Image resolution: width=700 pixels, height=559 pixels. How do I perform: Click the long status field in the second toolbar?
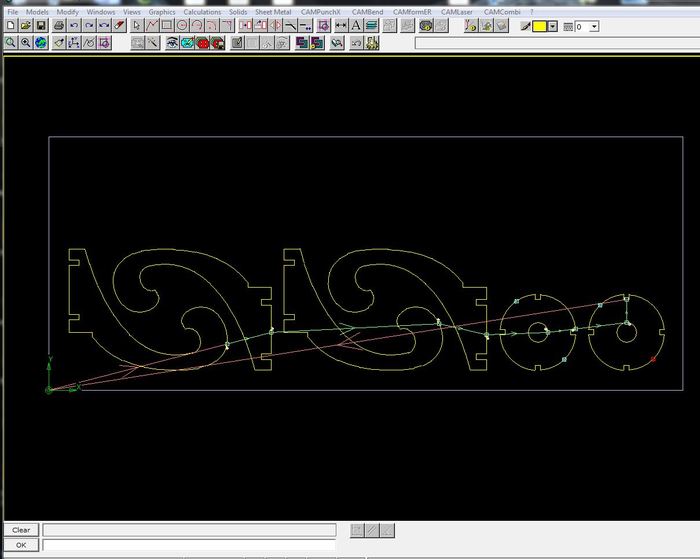557,43
